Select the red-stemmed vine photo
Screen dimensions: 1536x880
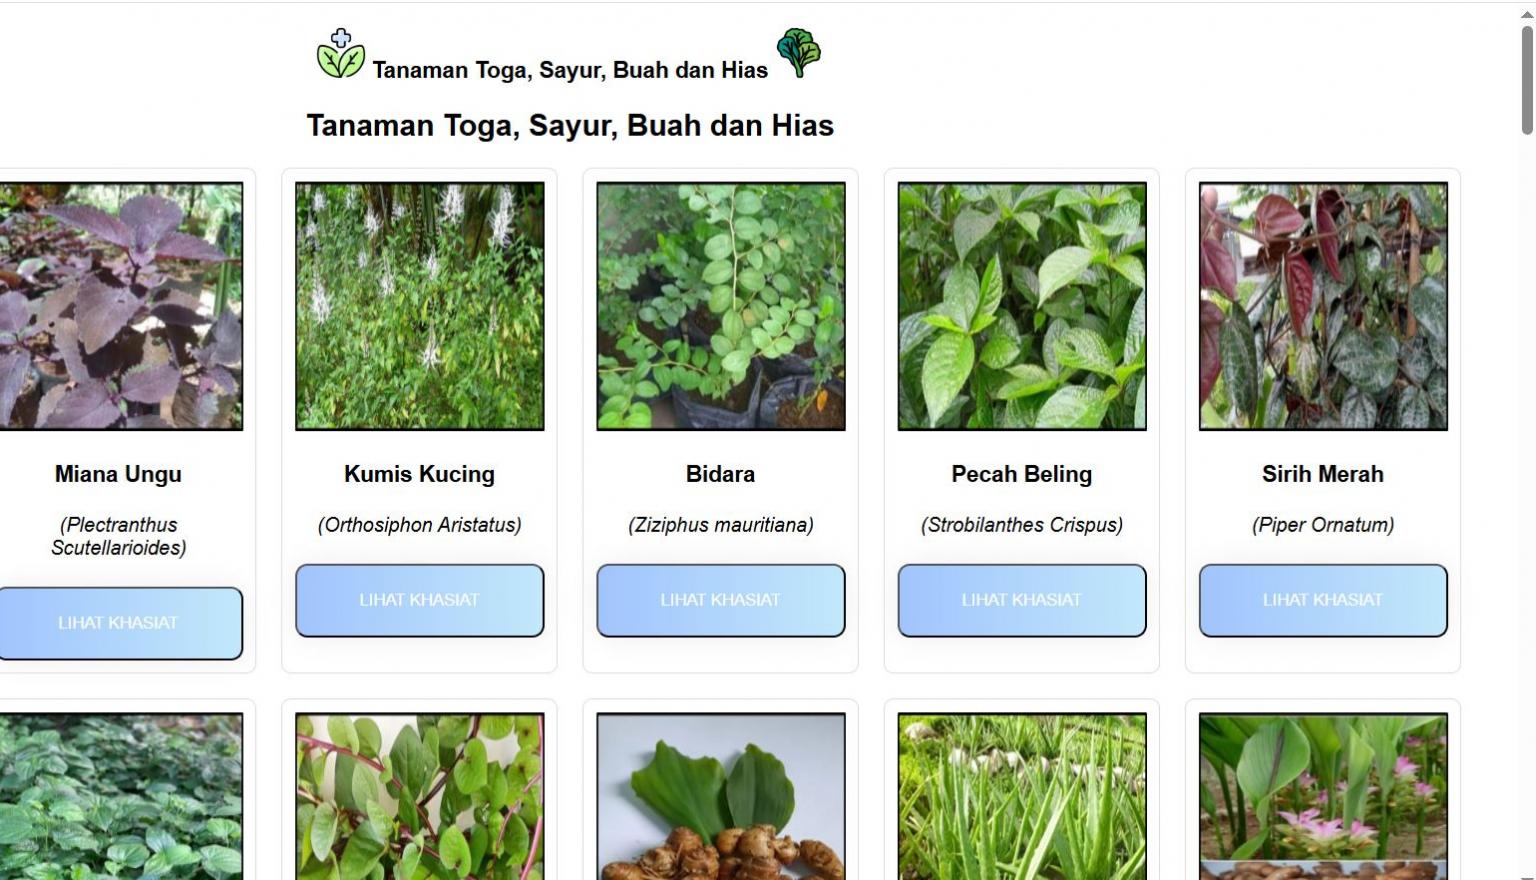pos(420,796)
